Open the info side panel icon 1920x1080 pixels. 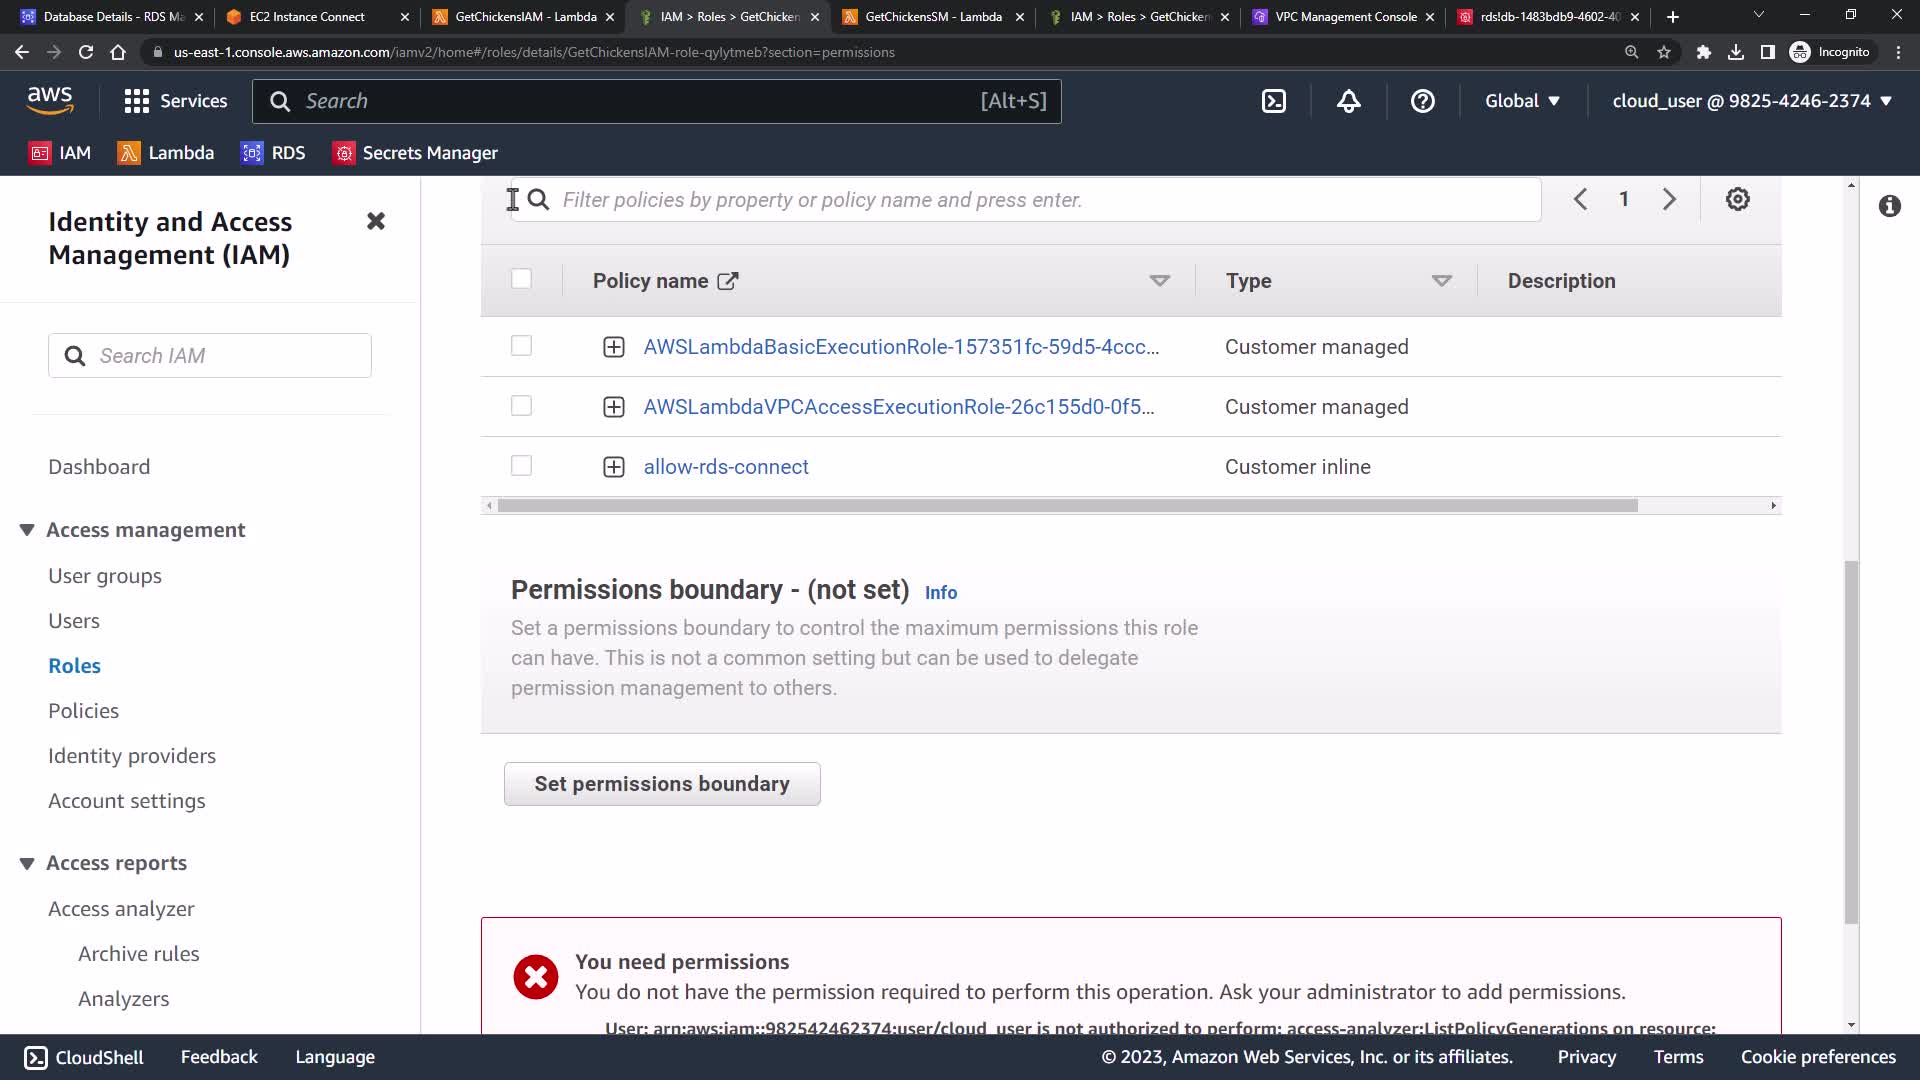coord(1889,206)
